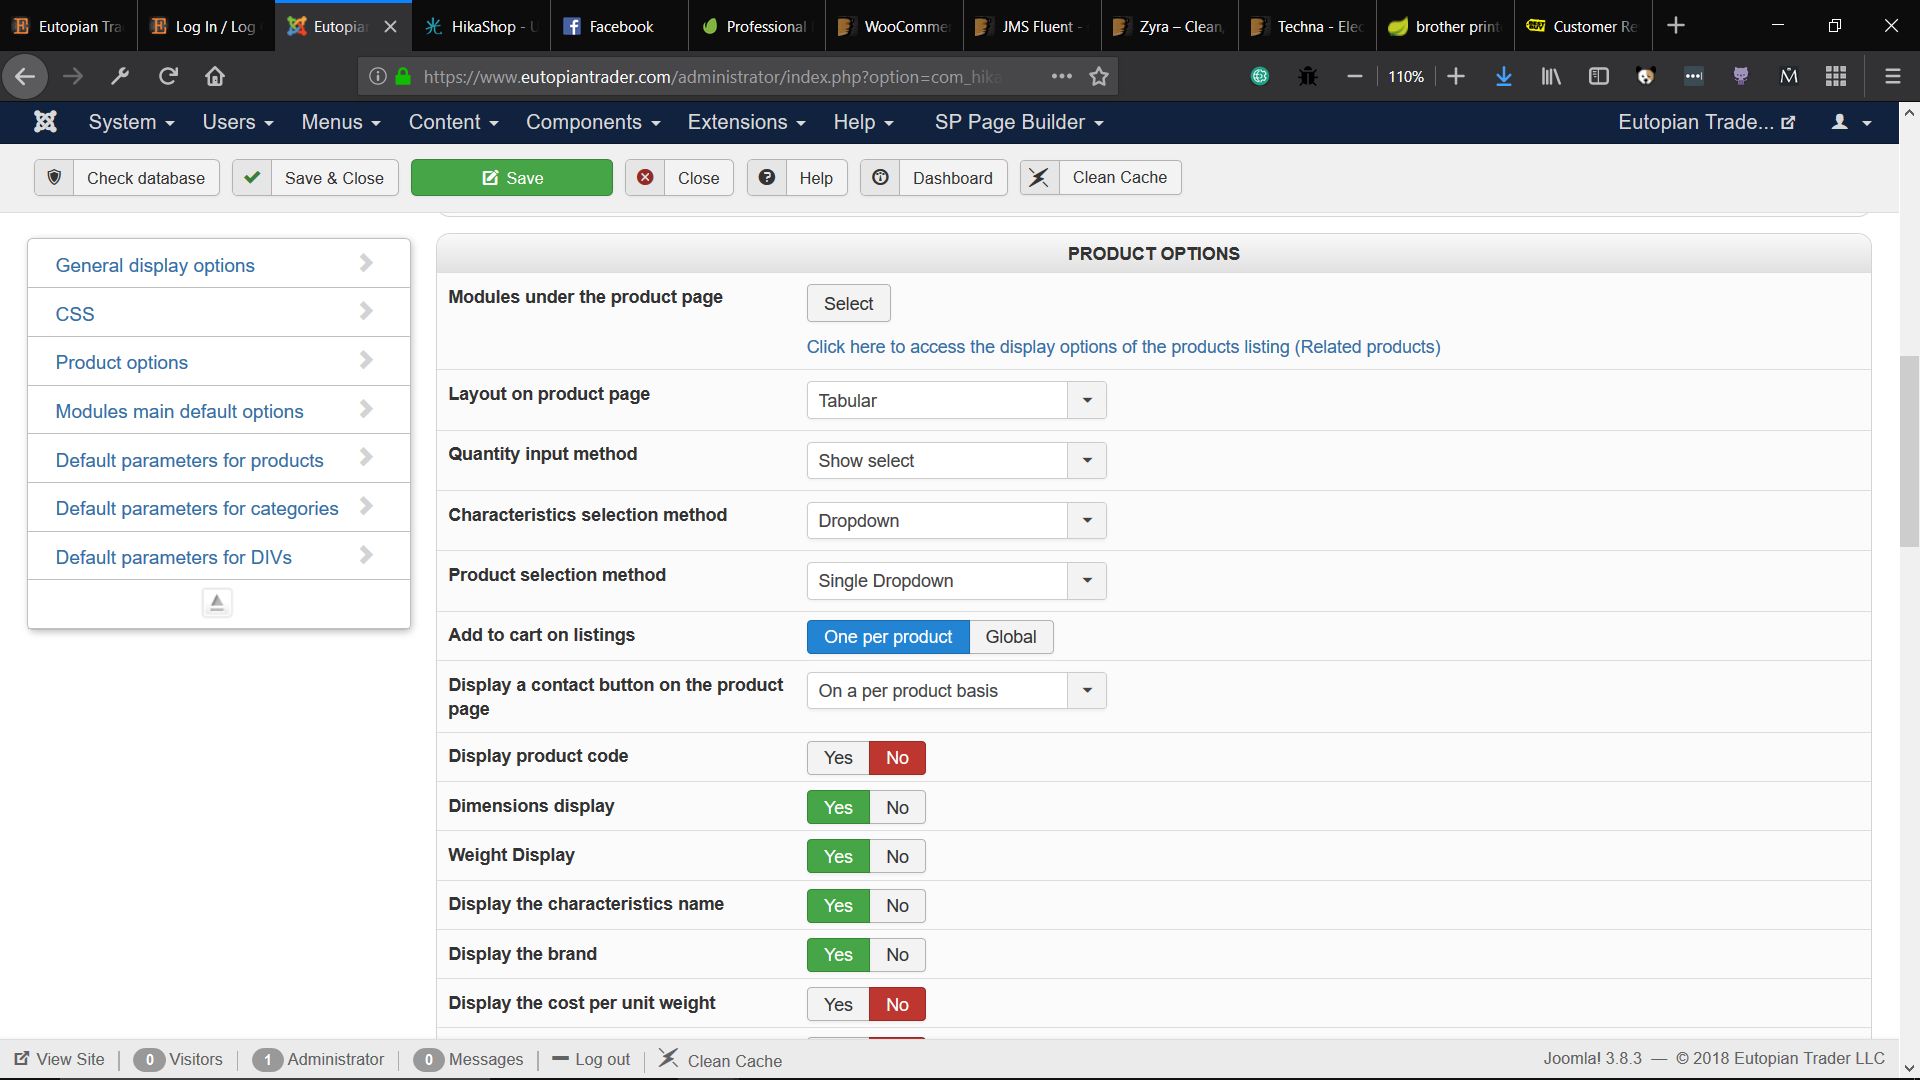Switch to the HikaShop browser tab

(482, 27)
